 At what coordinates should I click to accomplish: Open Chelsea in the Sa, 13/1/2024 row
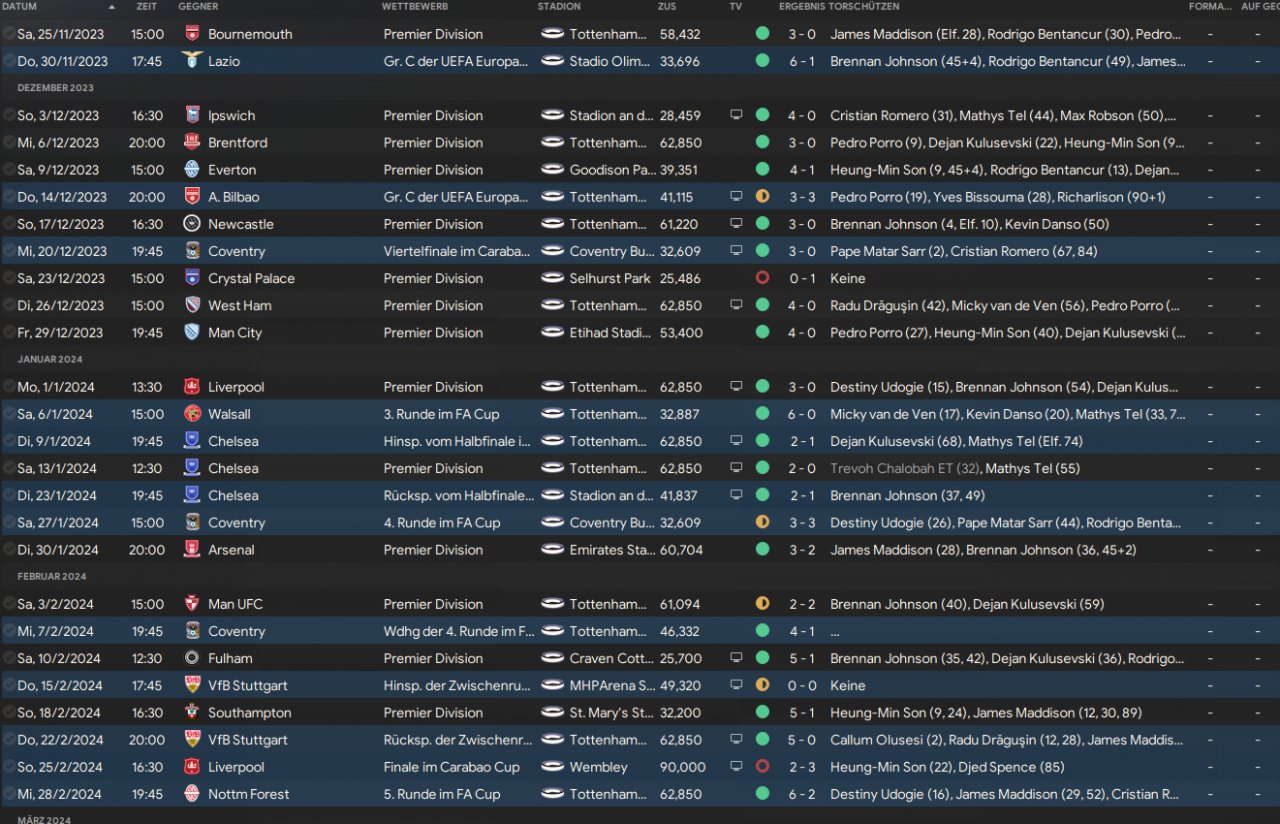(233, 468)
